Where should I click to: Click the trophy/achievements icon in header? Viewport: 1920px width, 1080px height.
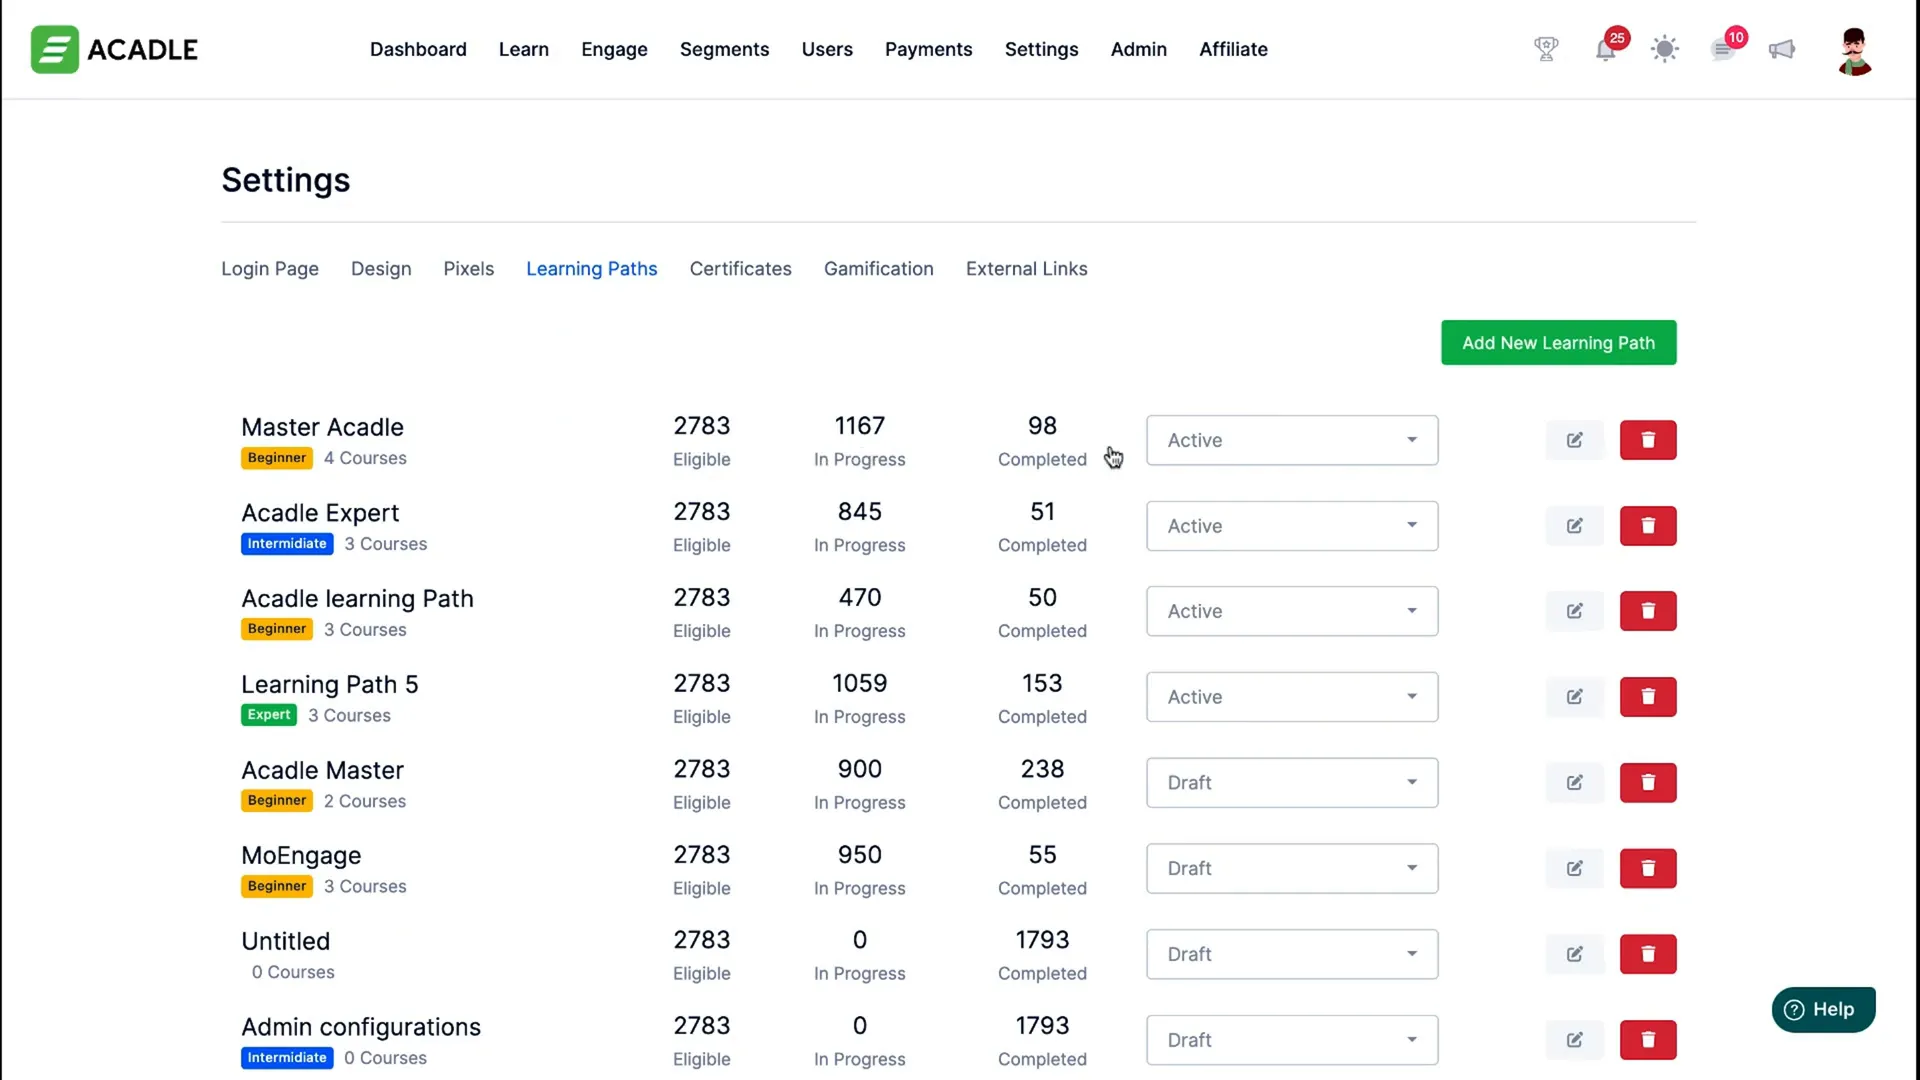click(1545, 49)
